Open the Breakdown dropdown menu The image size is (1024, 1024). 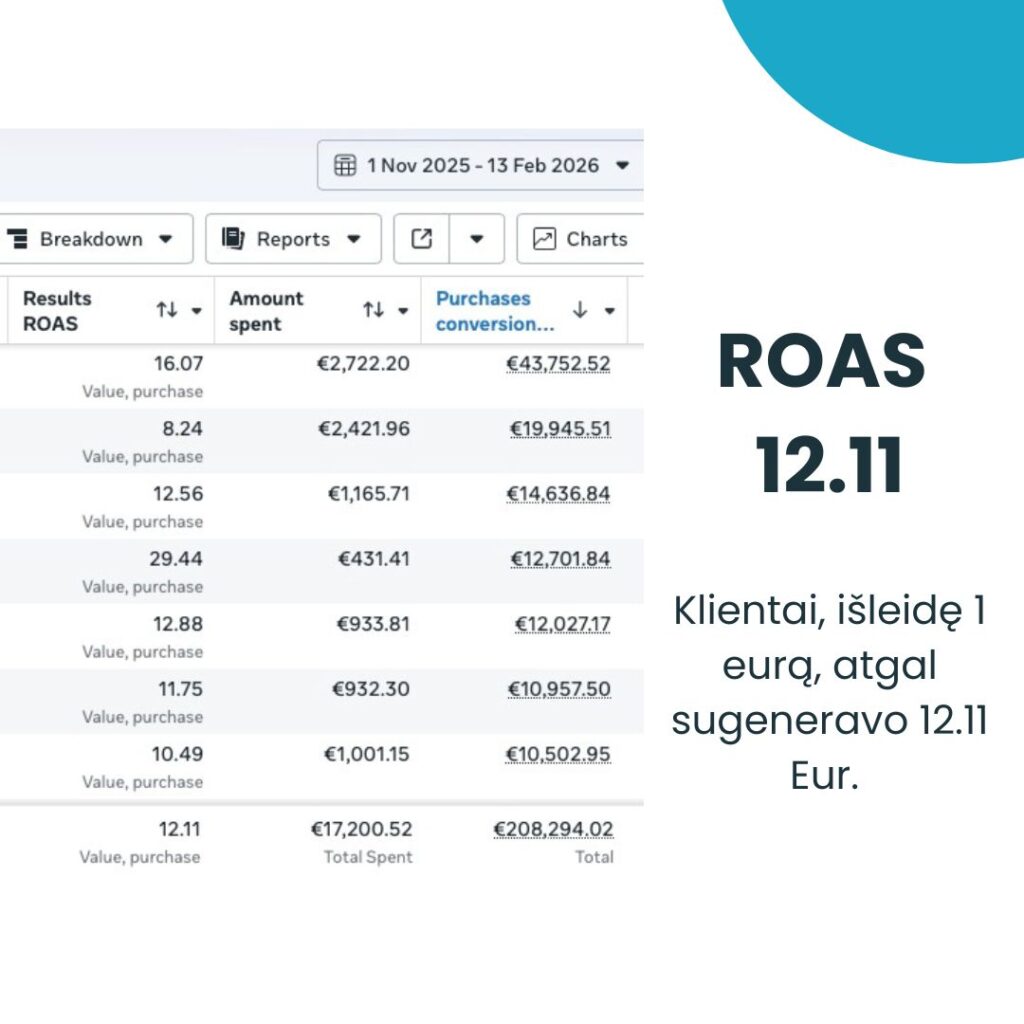(91, 239)
